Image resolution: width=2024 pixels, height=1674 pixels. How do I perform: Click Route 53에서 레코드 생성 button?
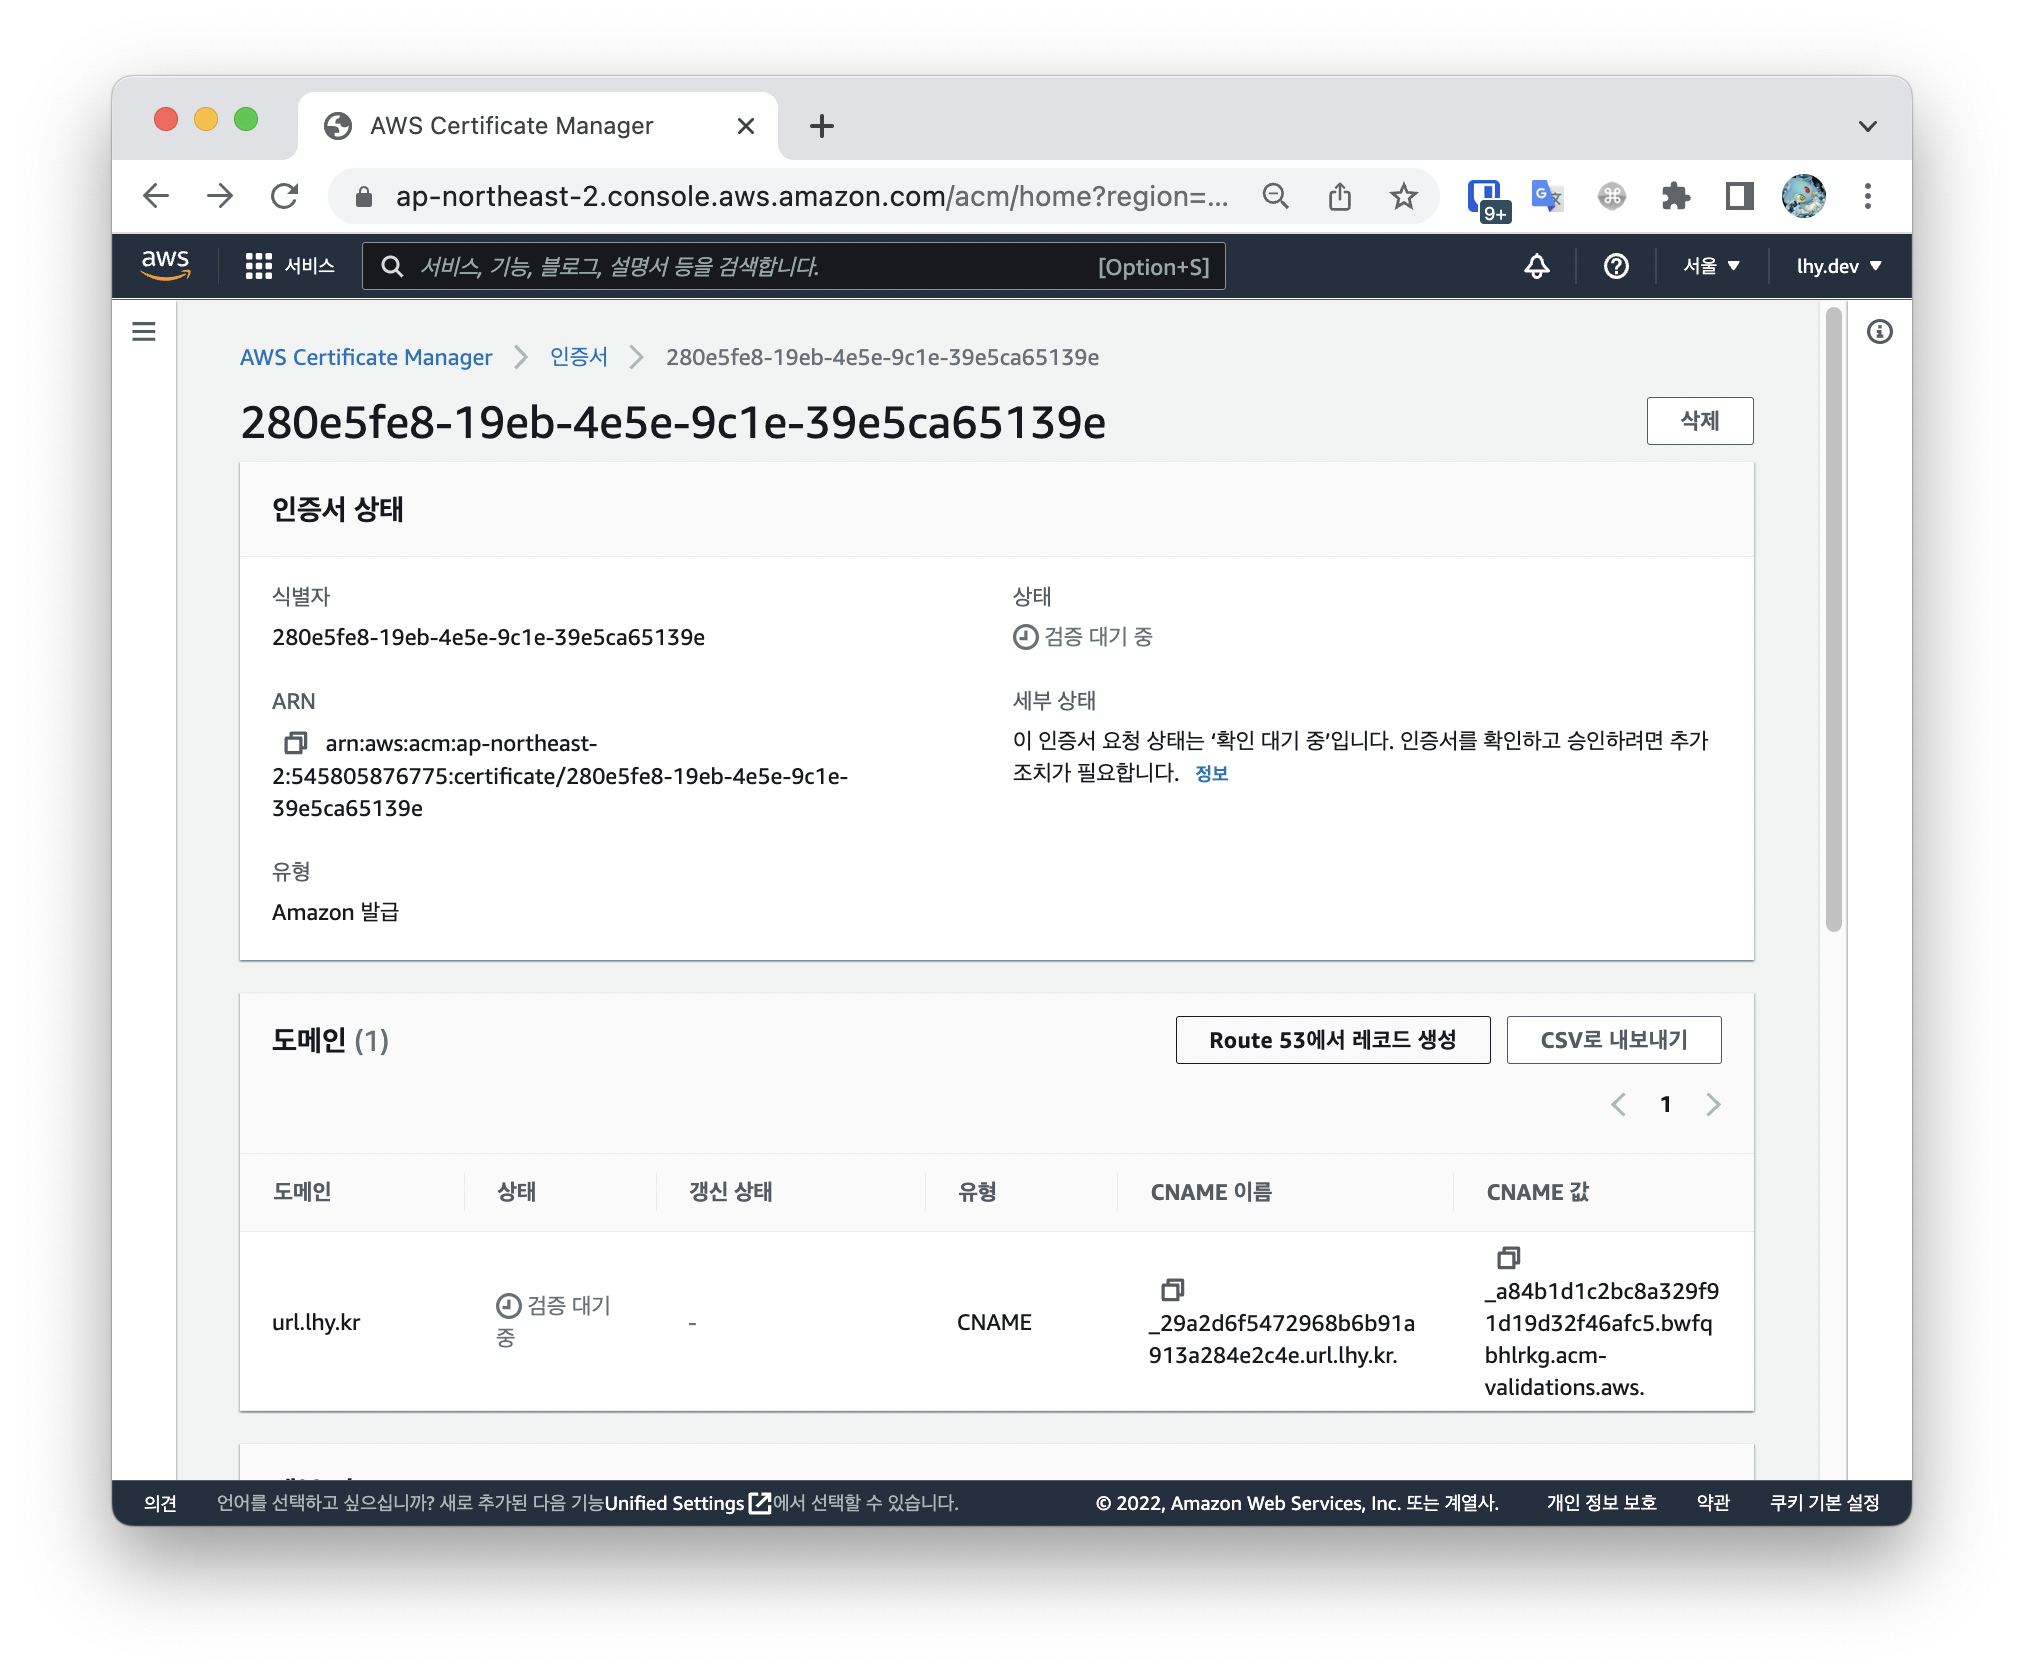click(x=1332, y=1040)
